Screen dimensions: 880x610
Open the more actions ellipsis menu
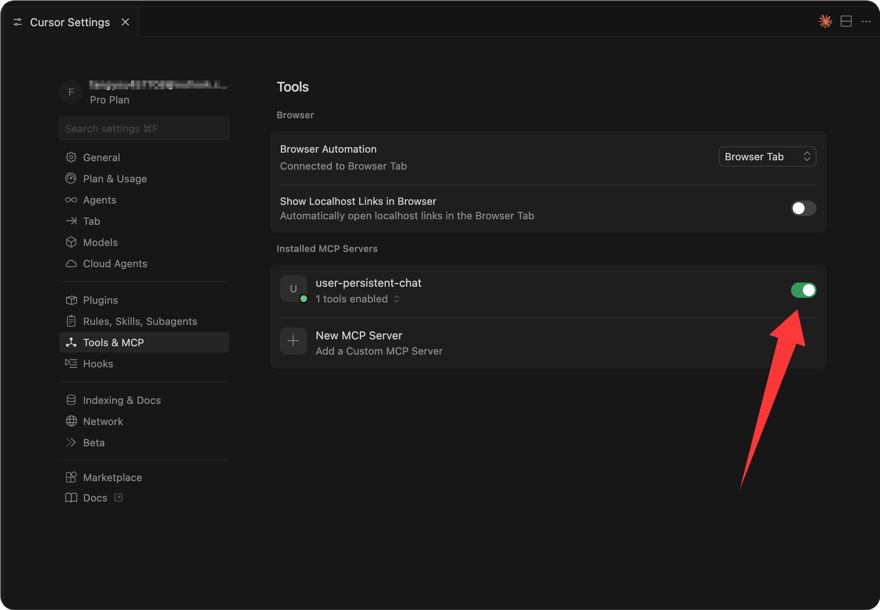pos(866,21)
